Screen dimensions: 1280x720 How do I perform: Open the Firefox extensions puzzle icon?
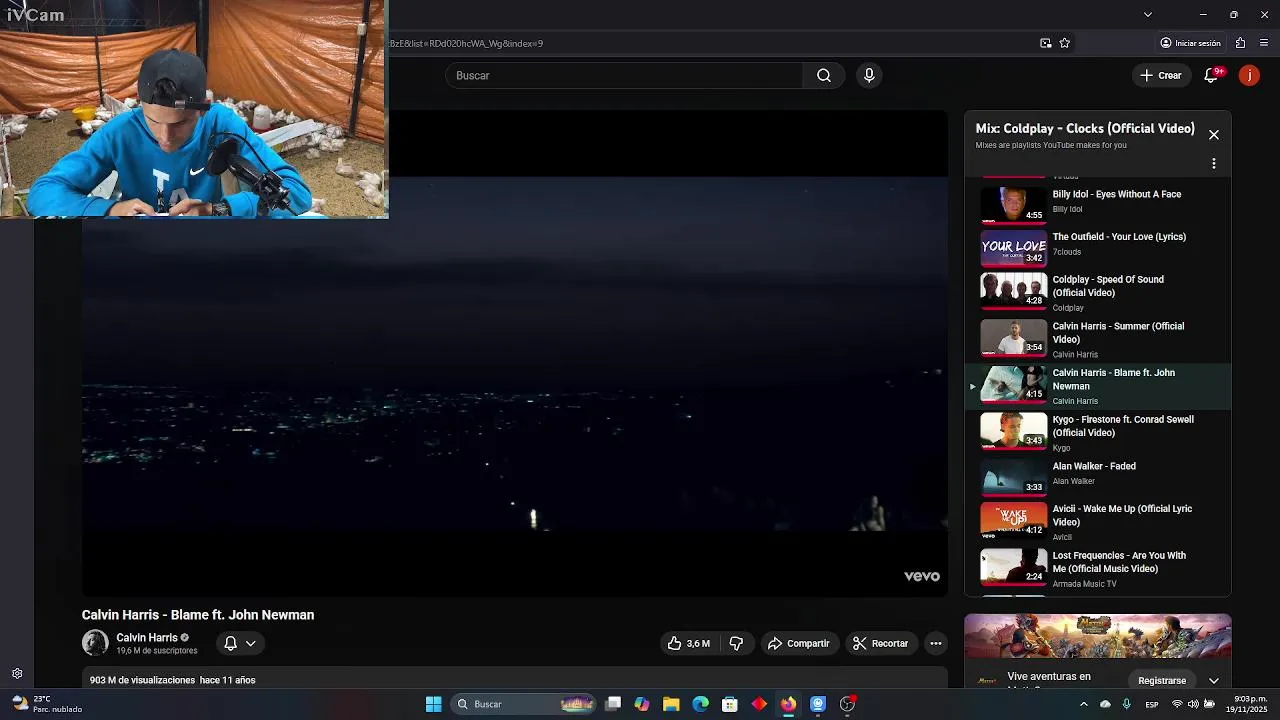point(1240,43)
